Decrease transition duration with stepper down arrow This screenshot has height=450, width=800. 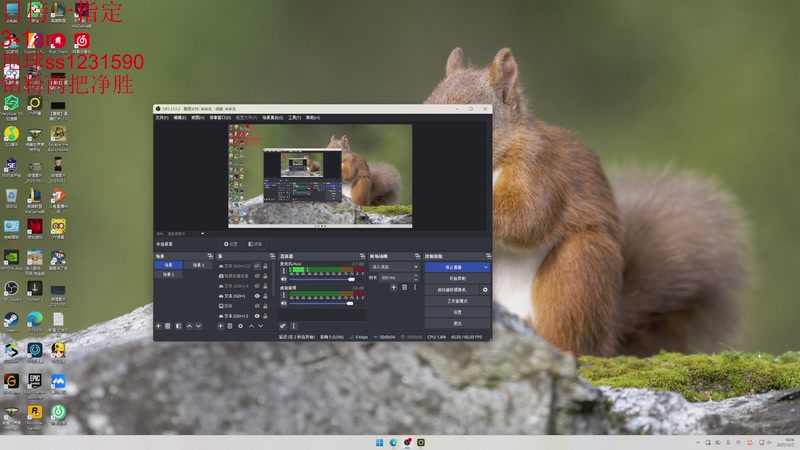click(x=416, y=280)
